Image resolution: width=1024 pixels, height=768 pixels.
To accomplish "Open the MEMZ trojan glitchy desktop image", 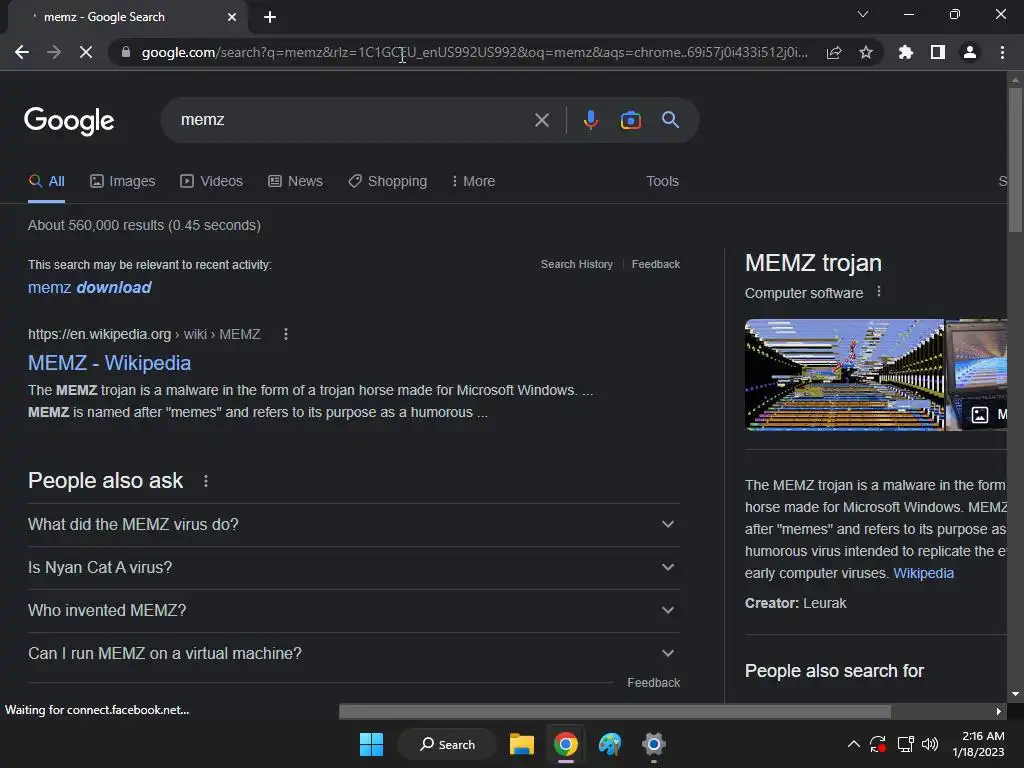I will click(x=844, y=375).
